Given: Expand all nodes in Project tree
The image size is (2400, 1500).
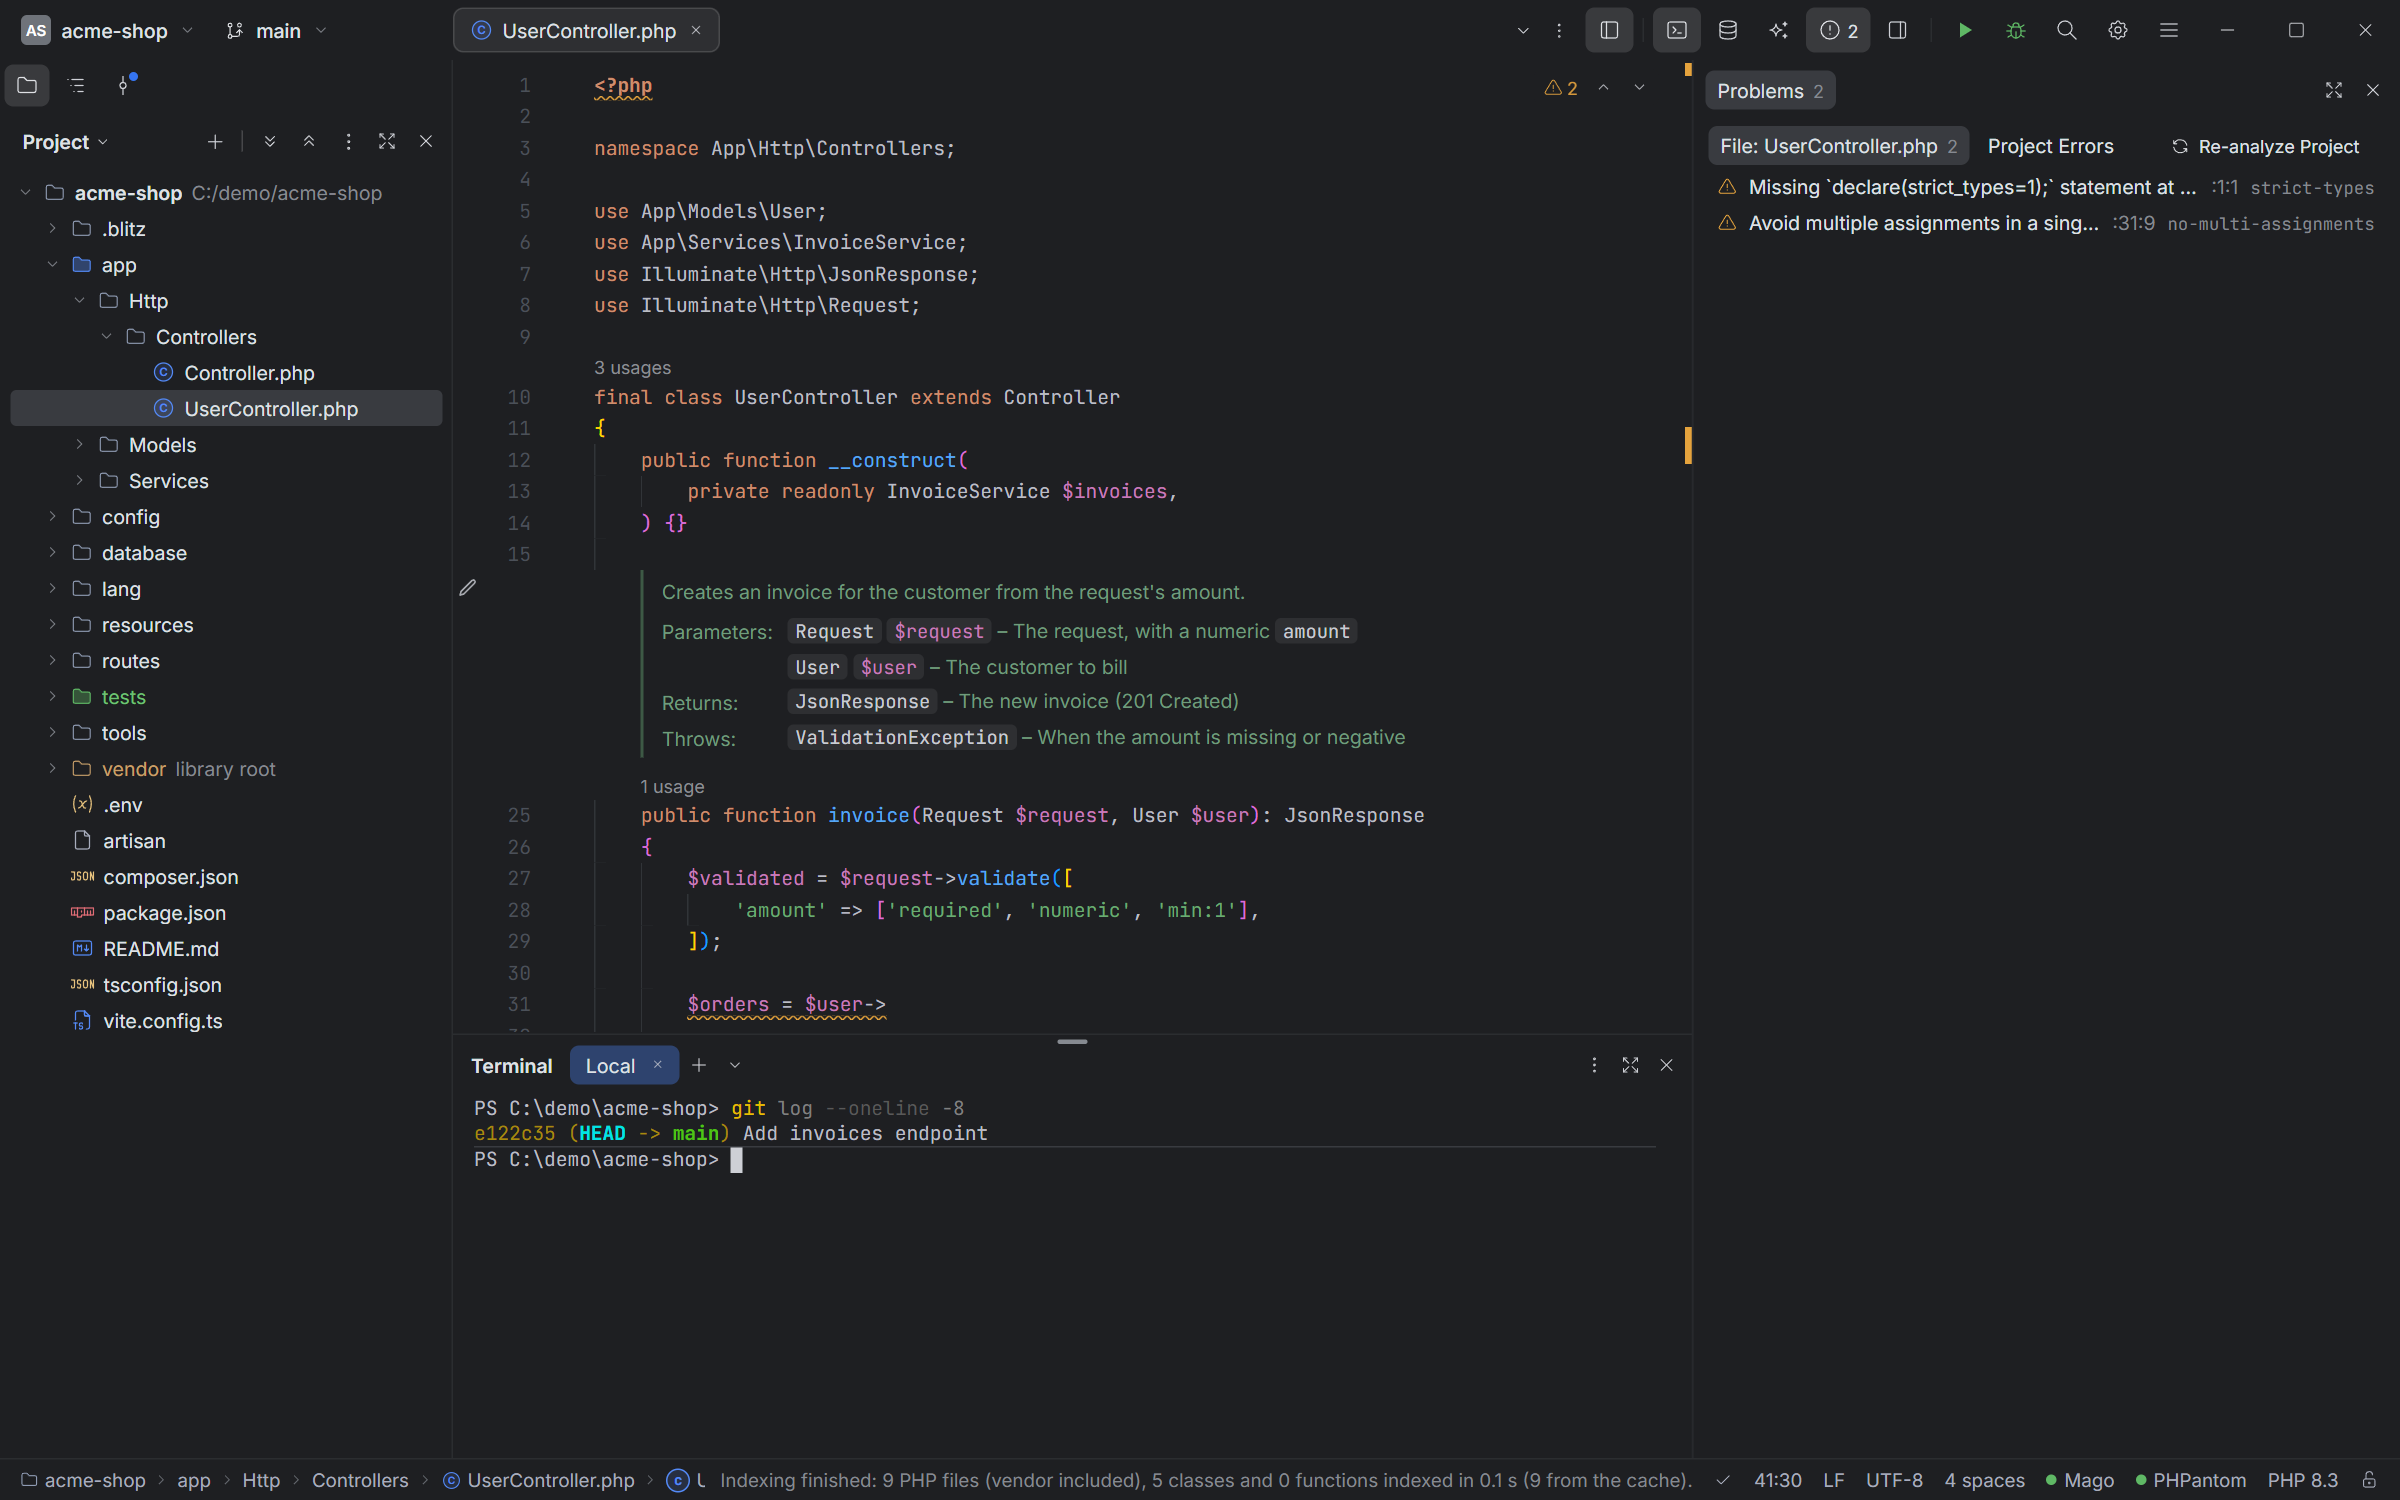Looking at the screenshot, I should coord(270,142).
